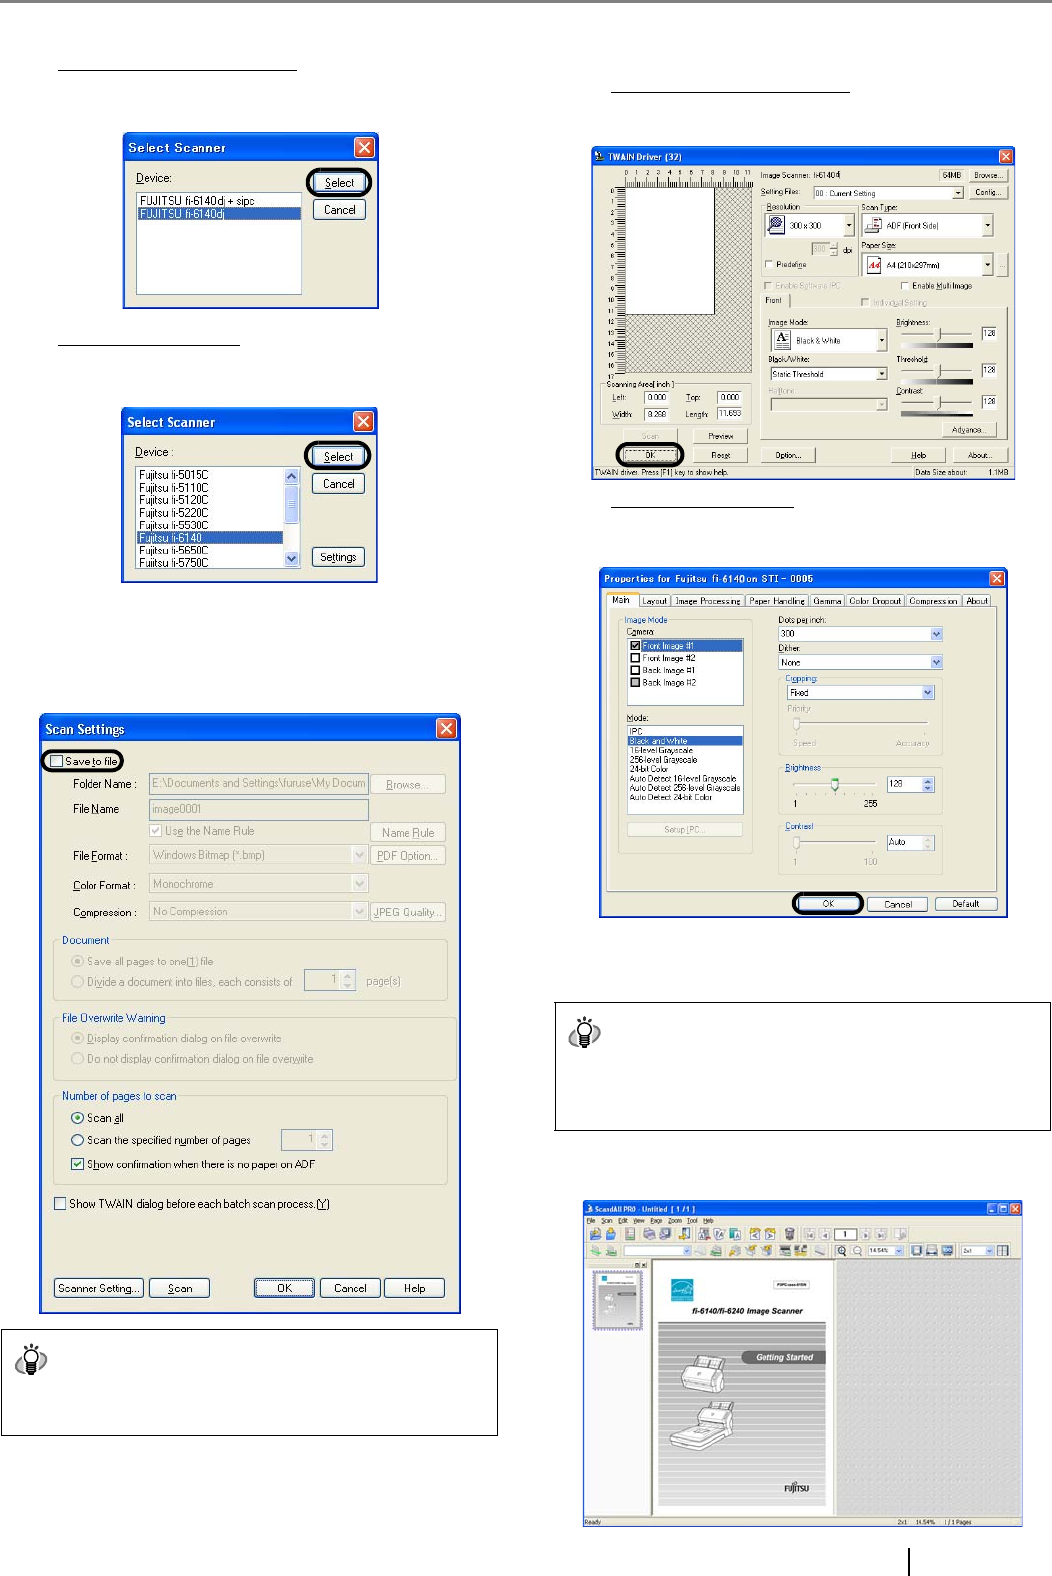Toggle the Predefine checkbox in TWAIN Driver
The width and height of the screenshot is (1052, 1576).
(769, 265)
